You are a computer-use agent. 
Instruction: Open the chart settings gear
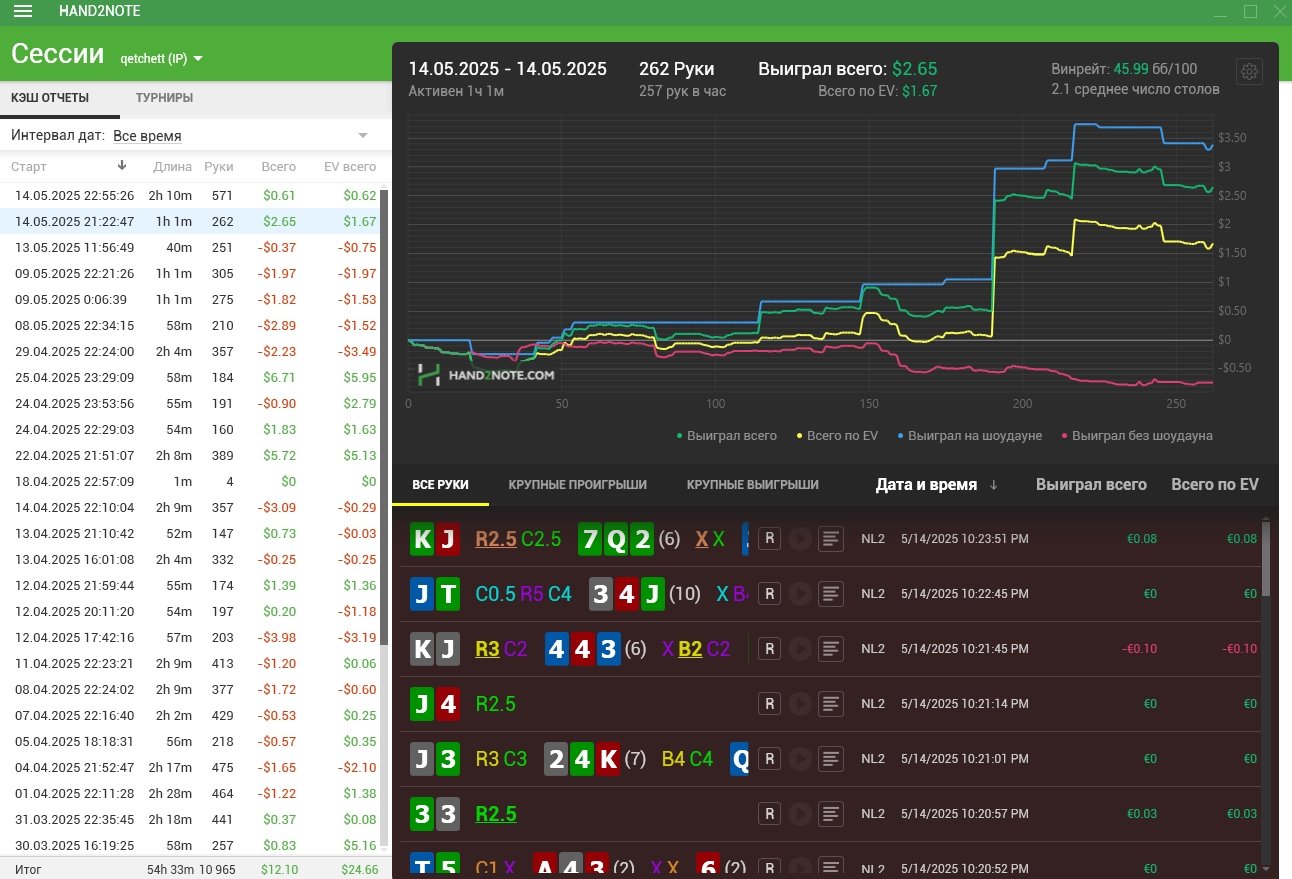tap(1249, 72)
